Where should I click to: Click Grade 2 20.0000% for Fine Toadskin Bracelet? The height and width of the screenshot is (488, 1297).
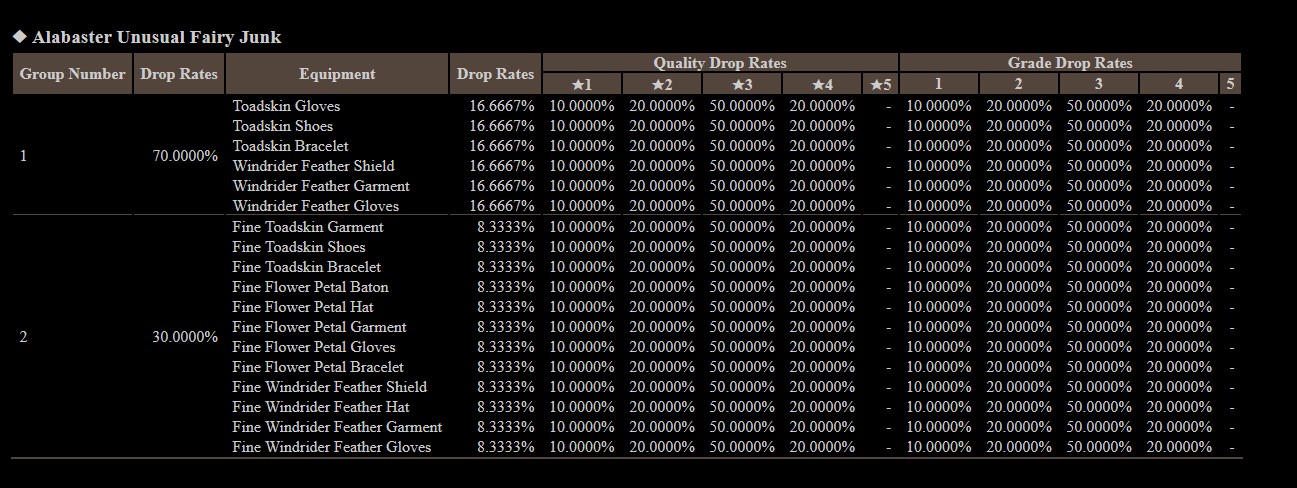pos(1019,267)
